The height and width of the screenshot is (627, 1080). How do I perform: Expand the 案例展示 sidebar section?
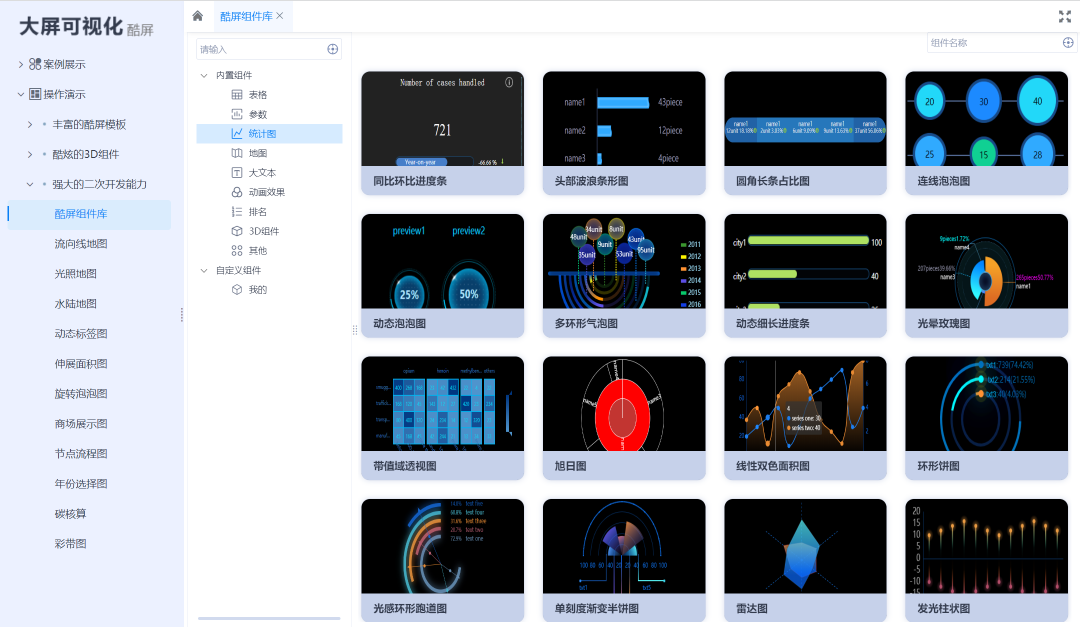pos(21,64)
